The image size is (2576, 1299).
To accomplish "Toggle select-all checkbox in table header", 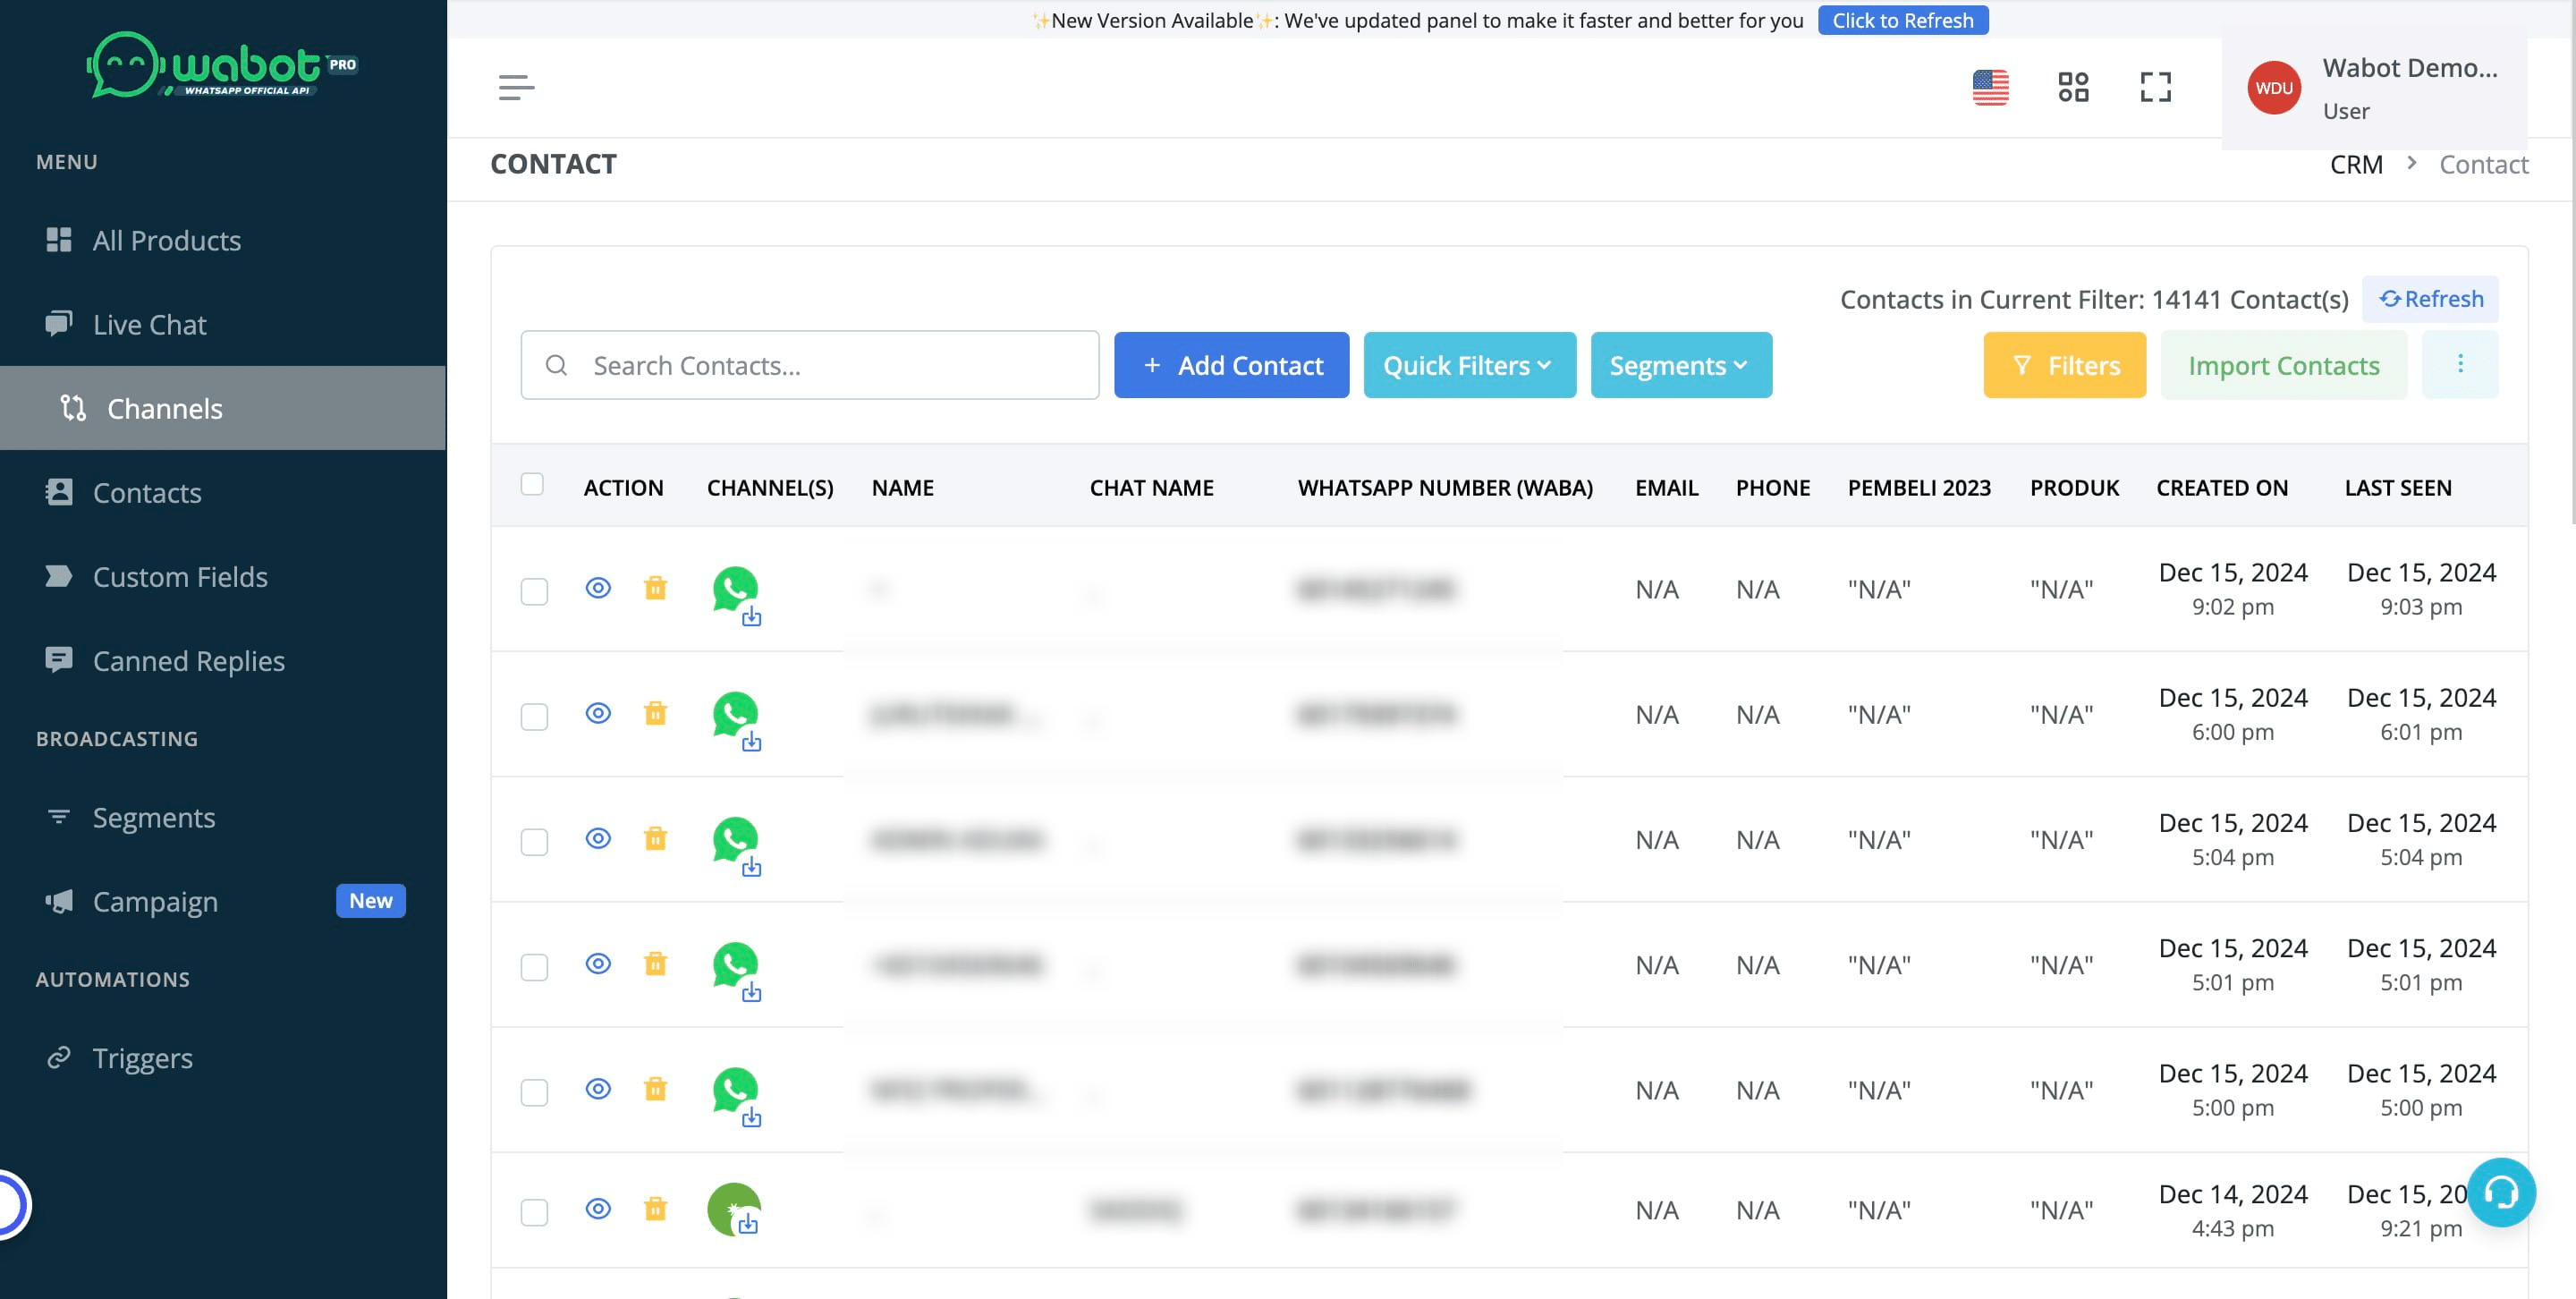I will (x=532, y=485).
